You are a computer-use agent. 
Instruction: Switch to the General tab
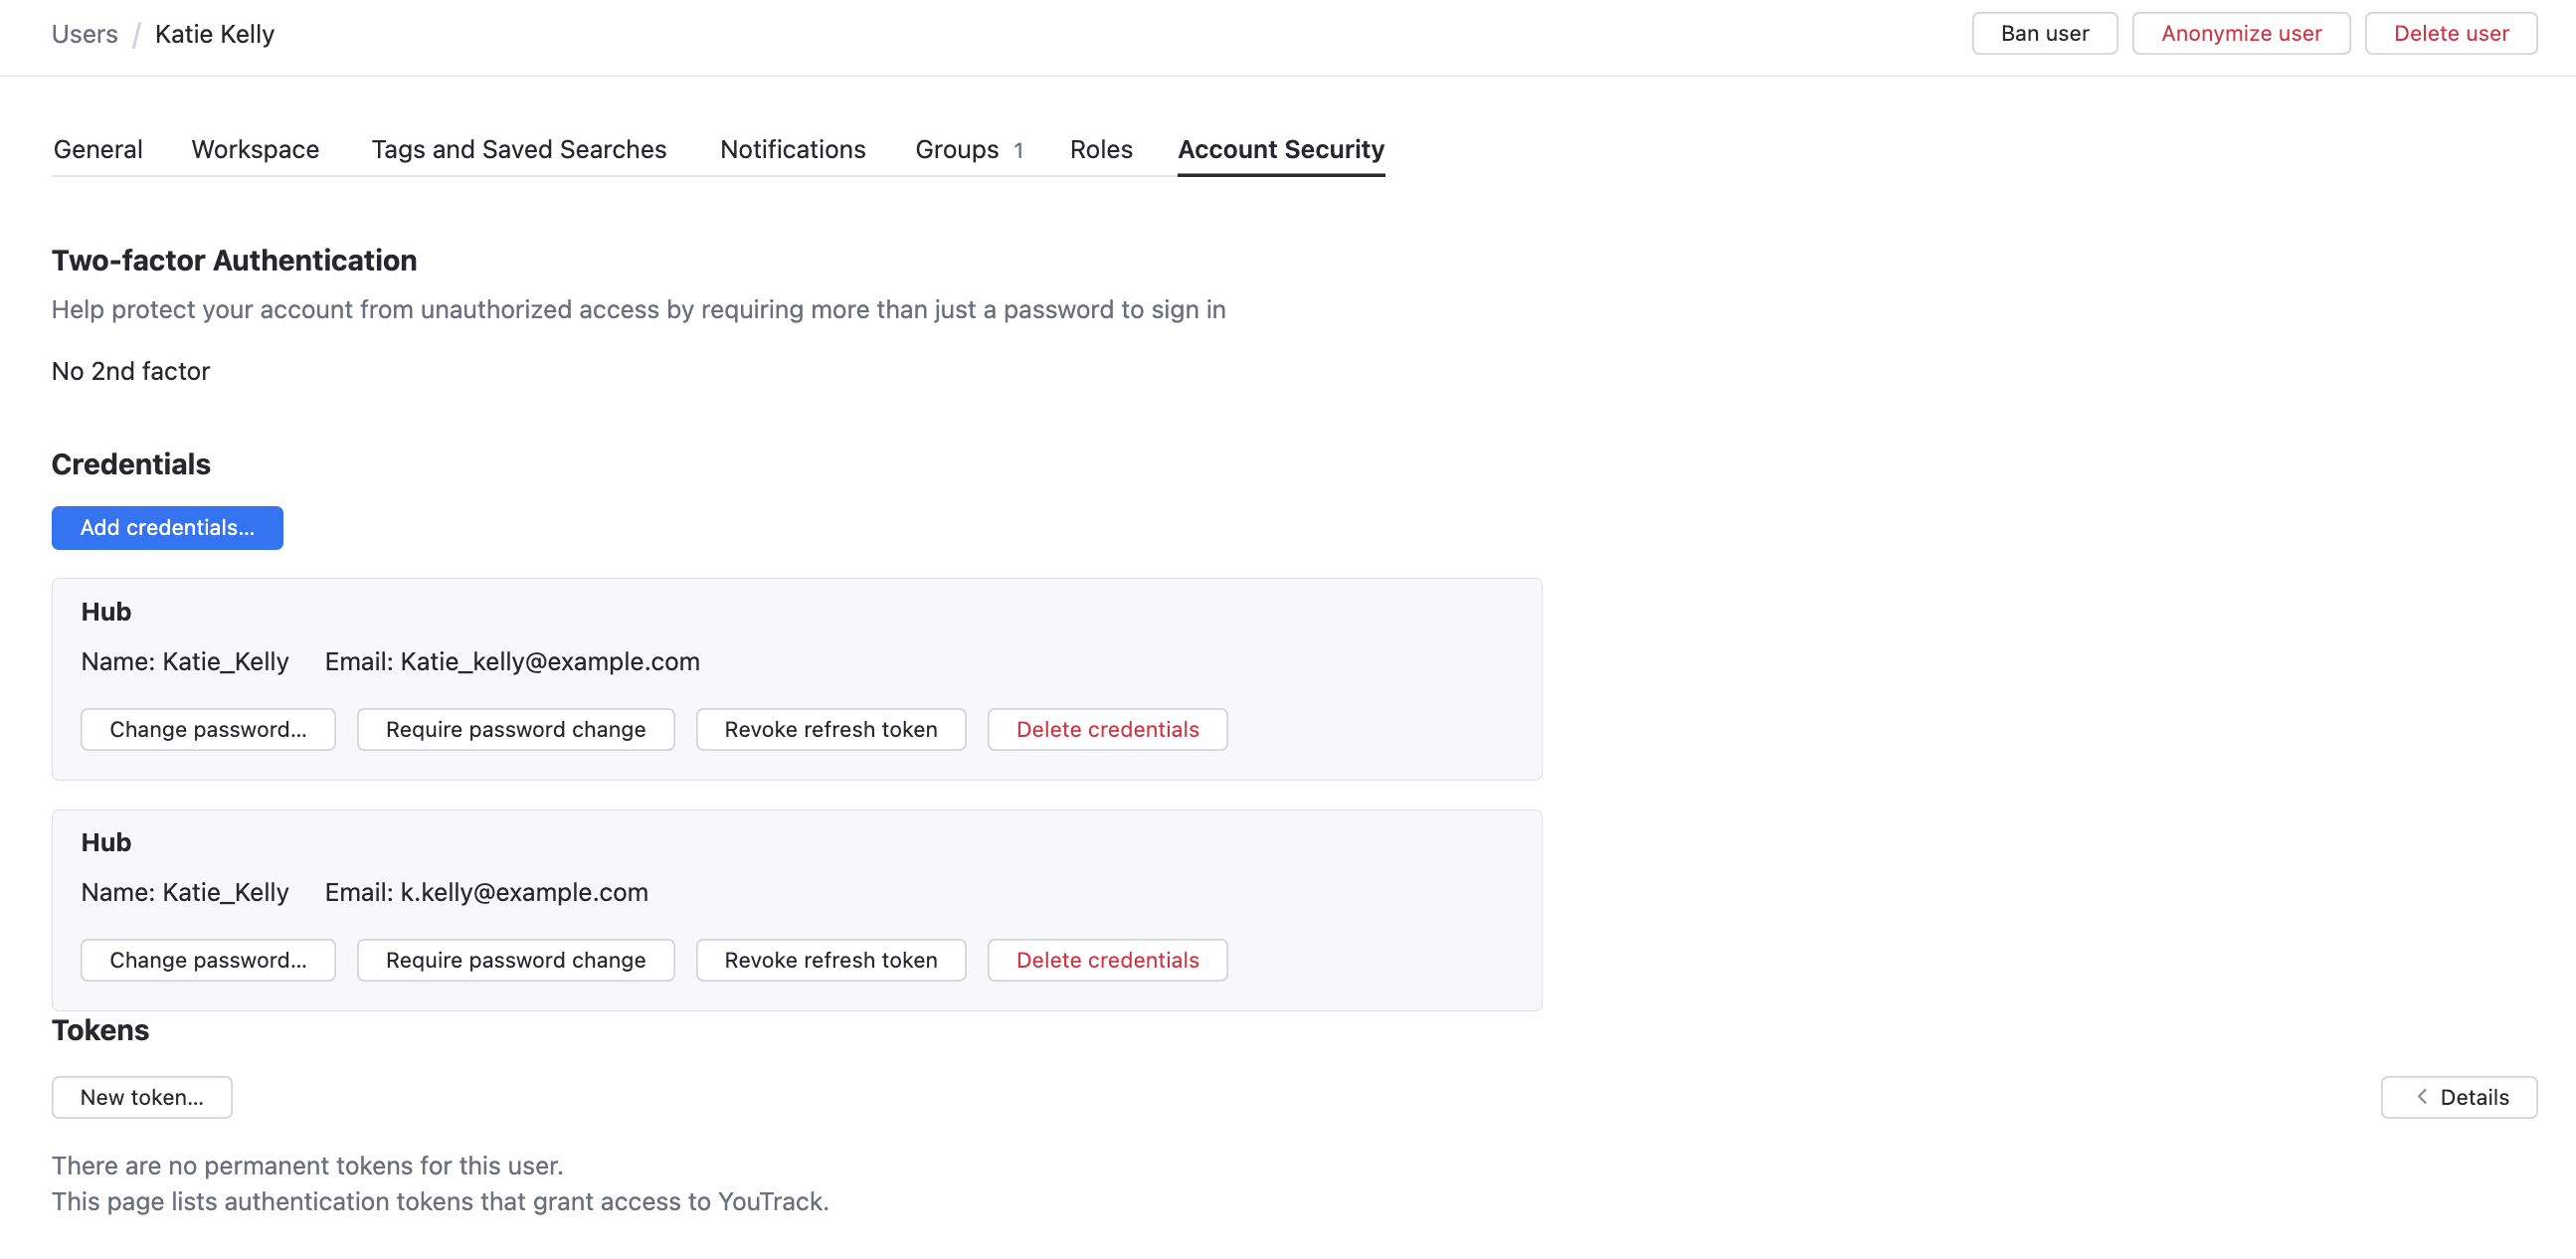coord(97,149)
